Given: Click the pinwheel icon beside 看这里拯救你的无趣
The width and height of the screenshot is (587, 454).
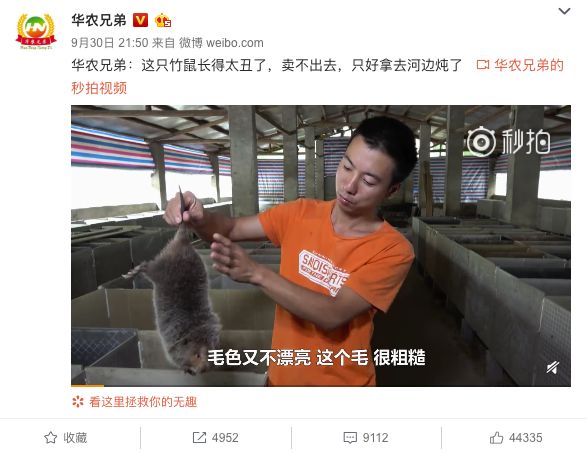Looking at the screenshot, I should coord(78,402).
